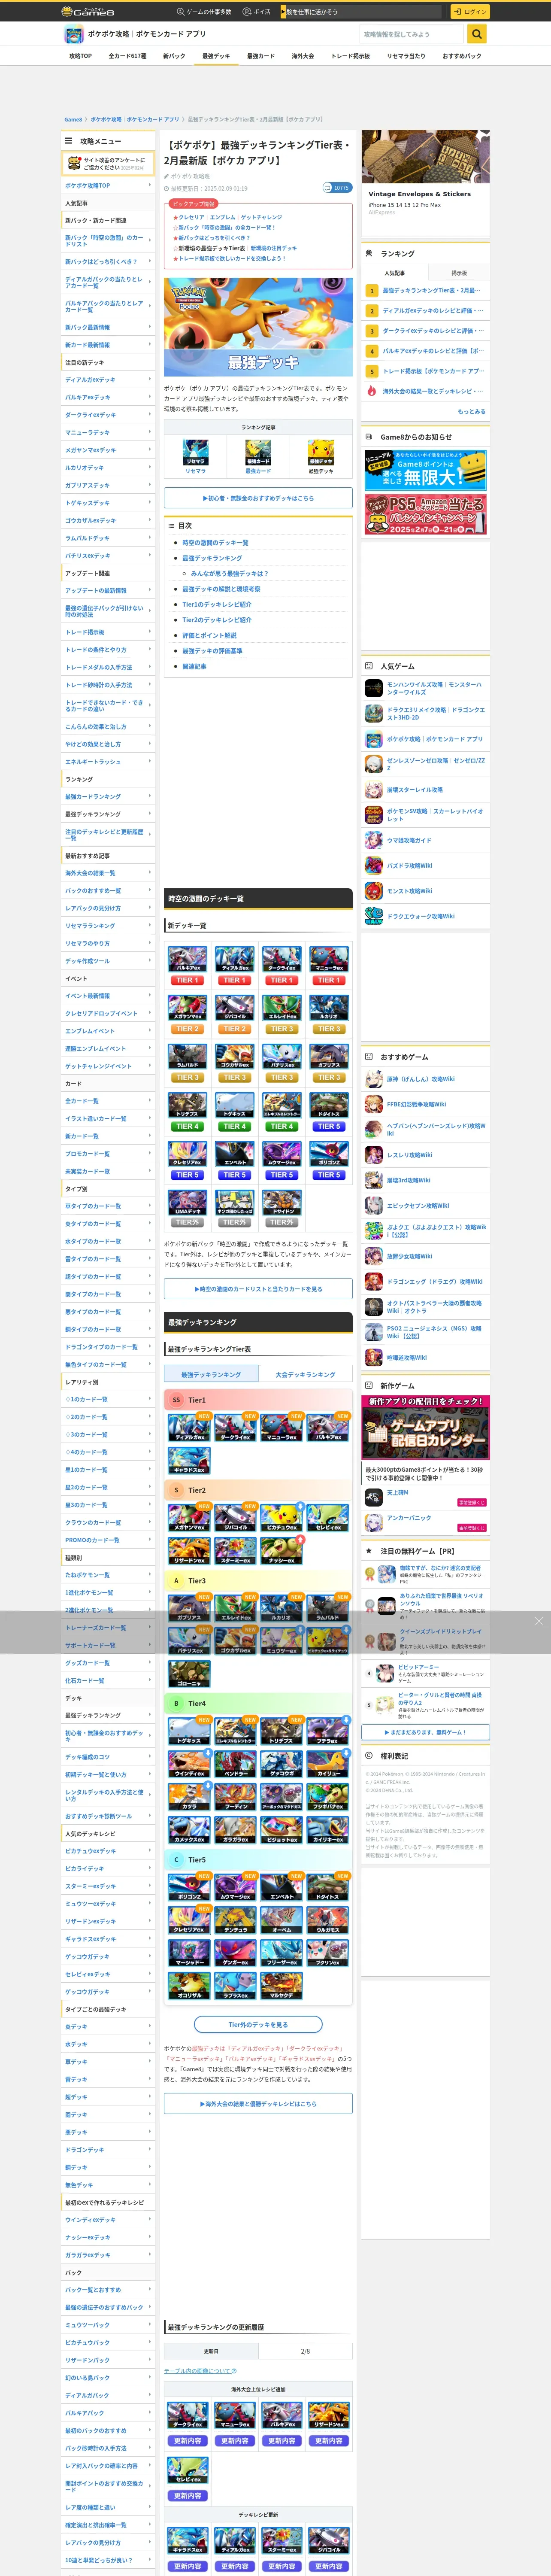This screenshot has height=2576, width=551.
Task: Open テーブル内の画像について link
Action: pyautogui.click(x=201, y=2371)
